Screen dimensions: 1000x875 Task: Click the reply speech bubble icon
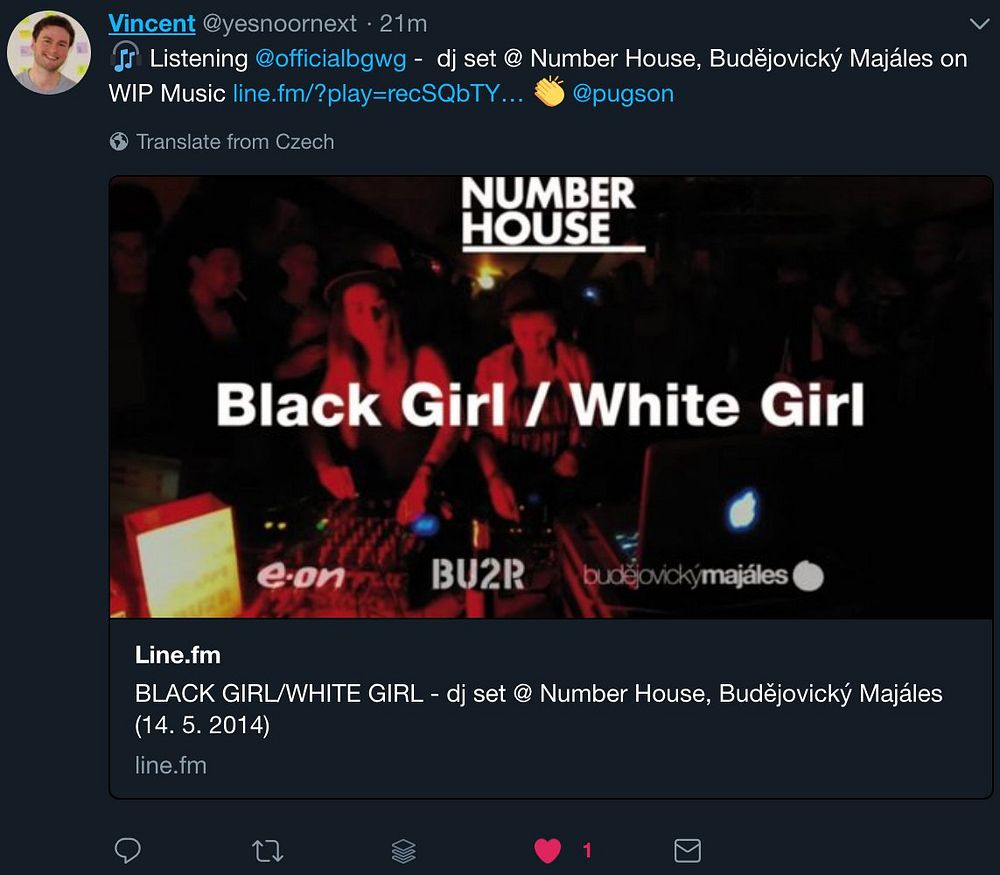tap(128, 850)
